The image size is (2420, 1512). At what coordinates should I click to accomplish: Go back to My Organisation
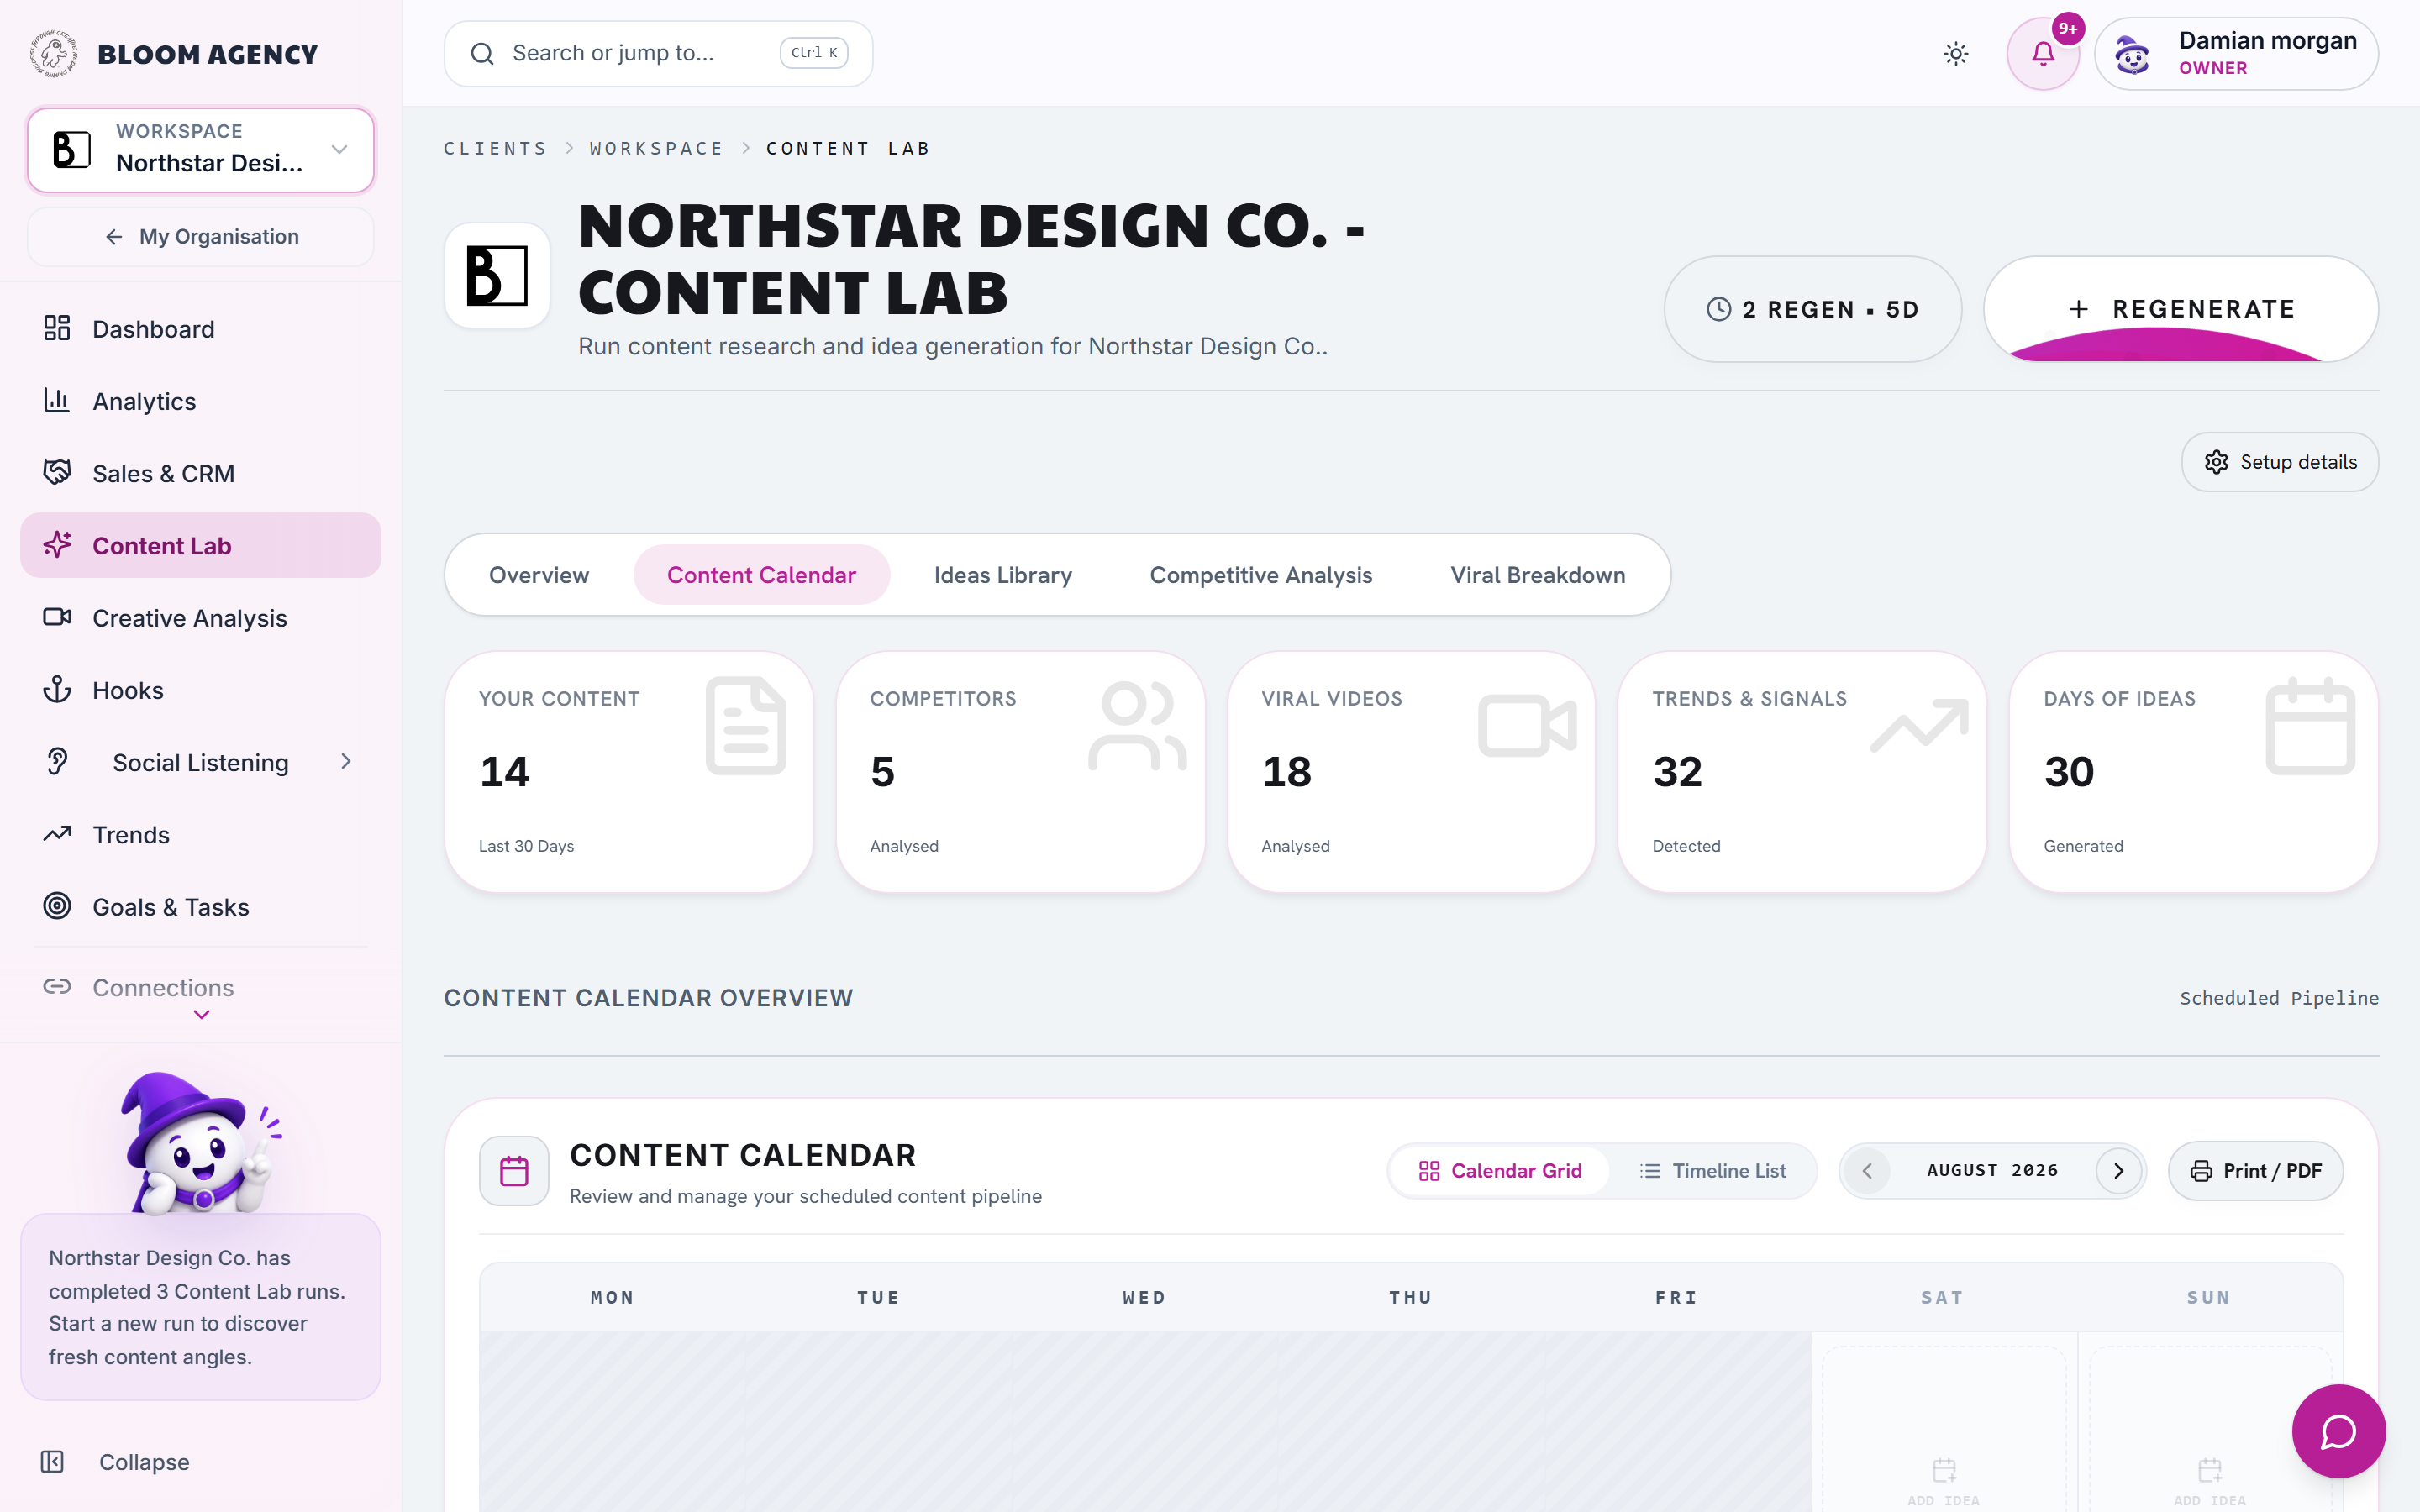click(x=200, y=237)
